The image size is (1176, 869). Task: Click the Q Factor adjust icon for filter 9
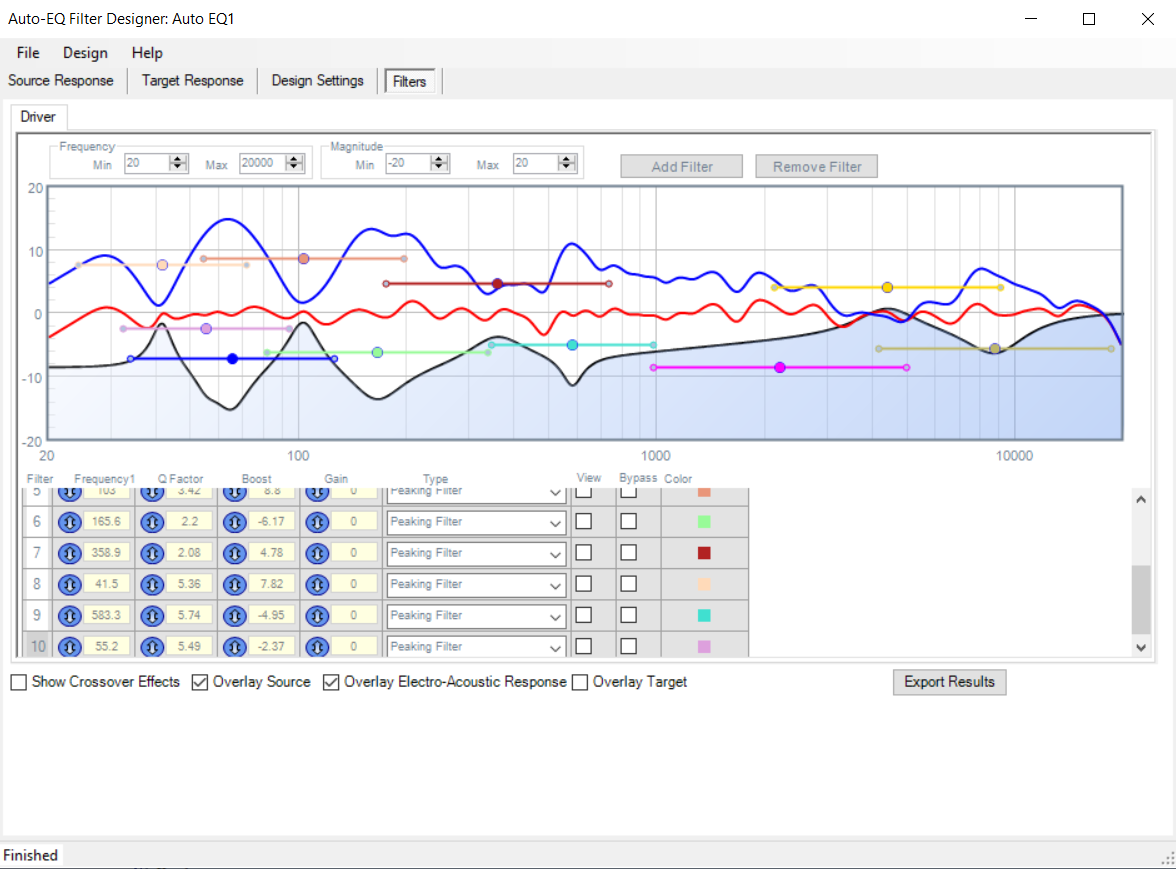[x=152, y=615]
